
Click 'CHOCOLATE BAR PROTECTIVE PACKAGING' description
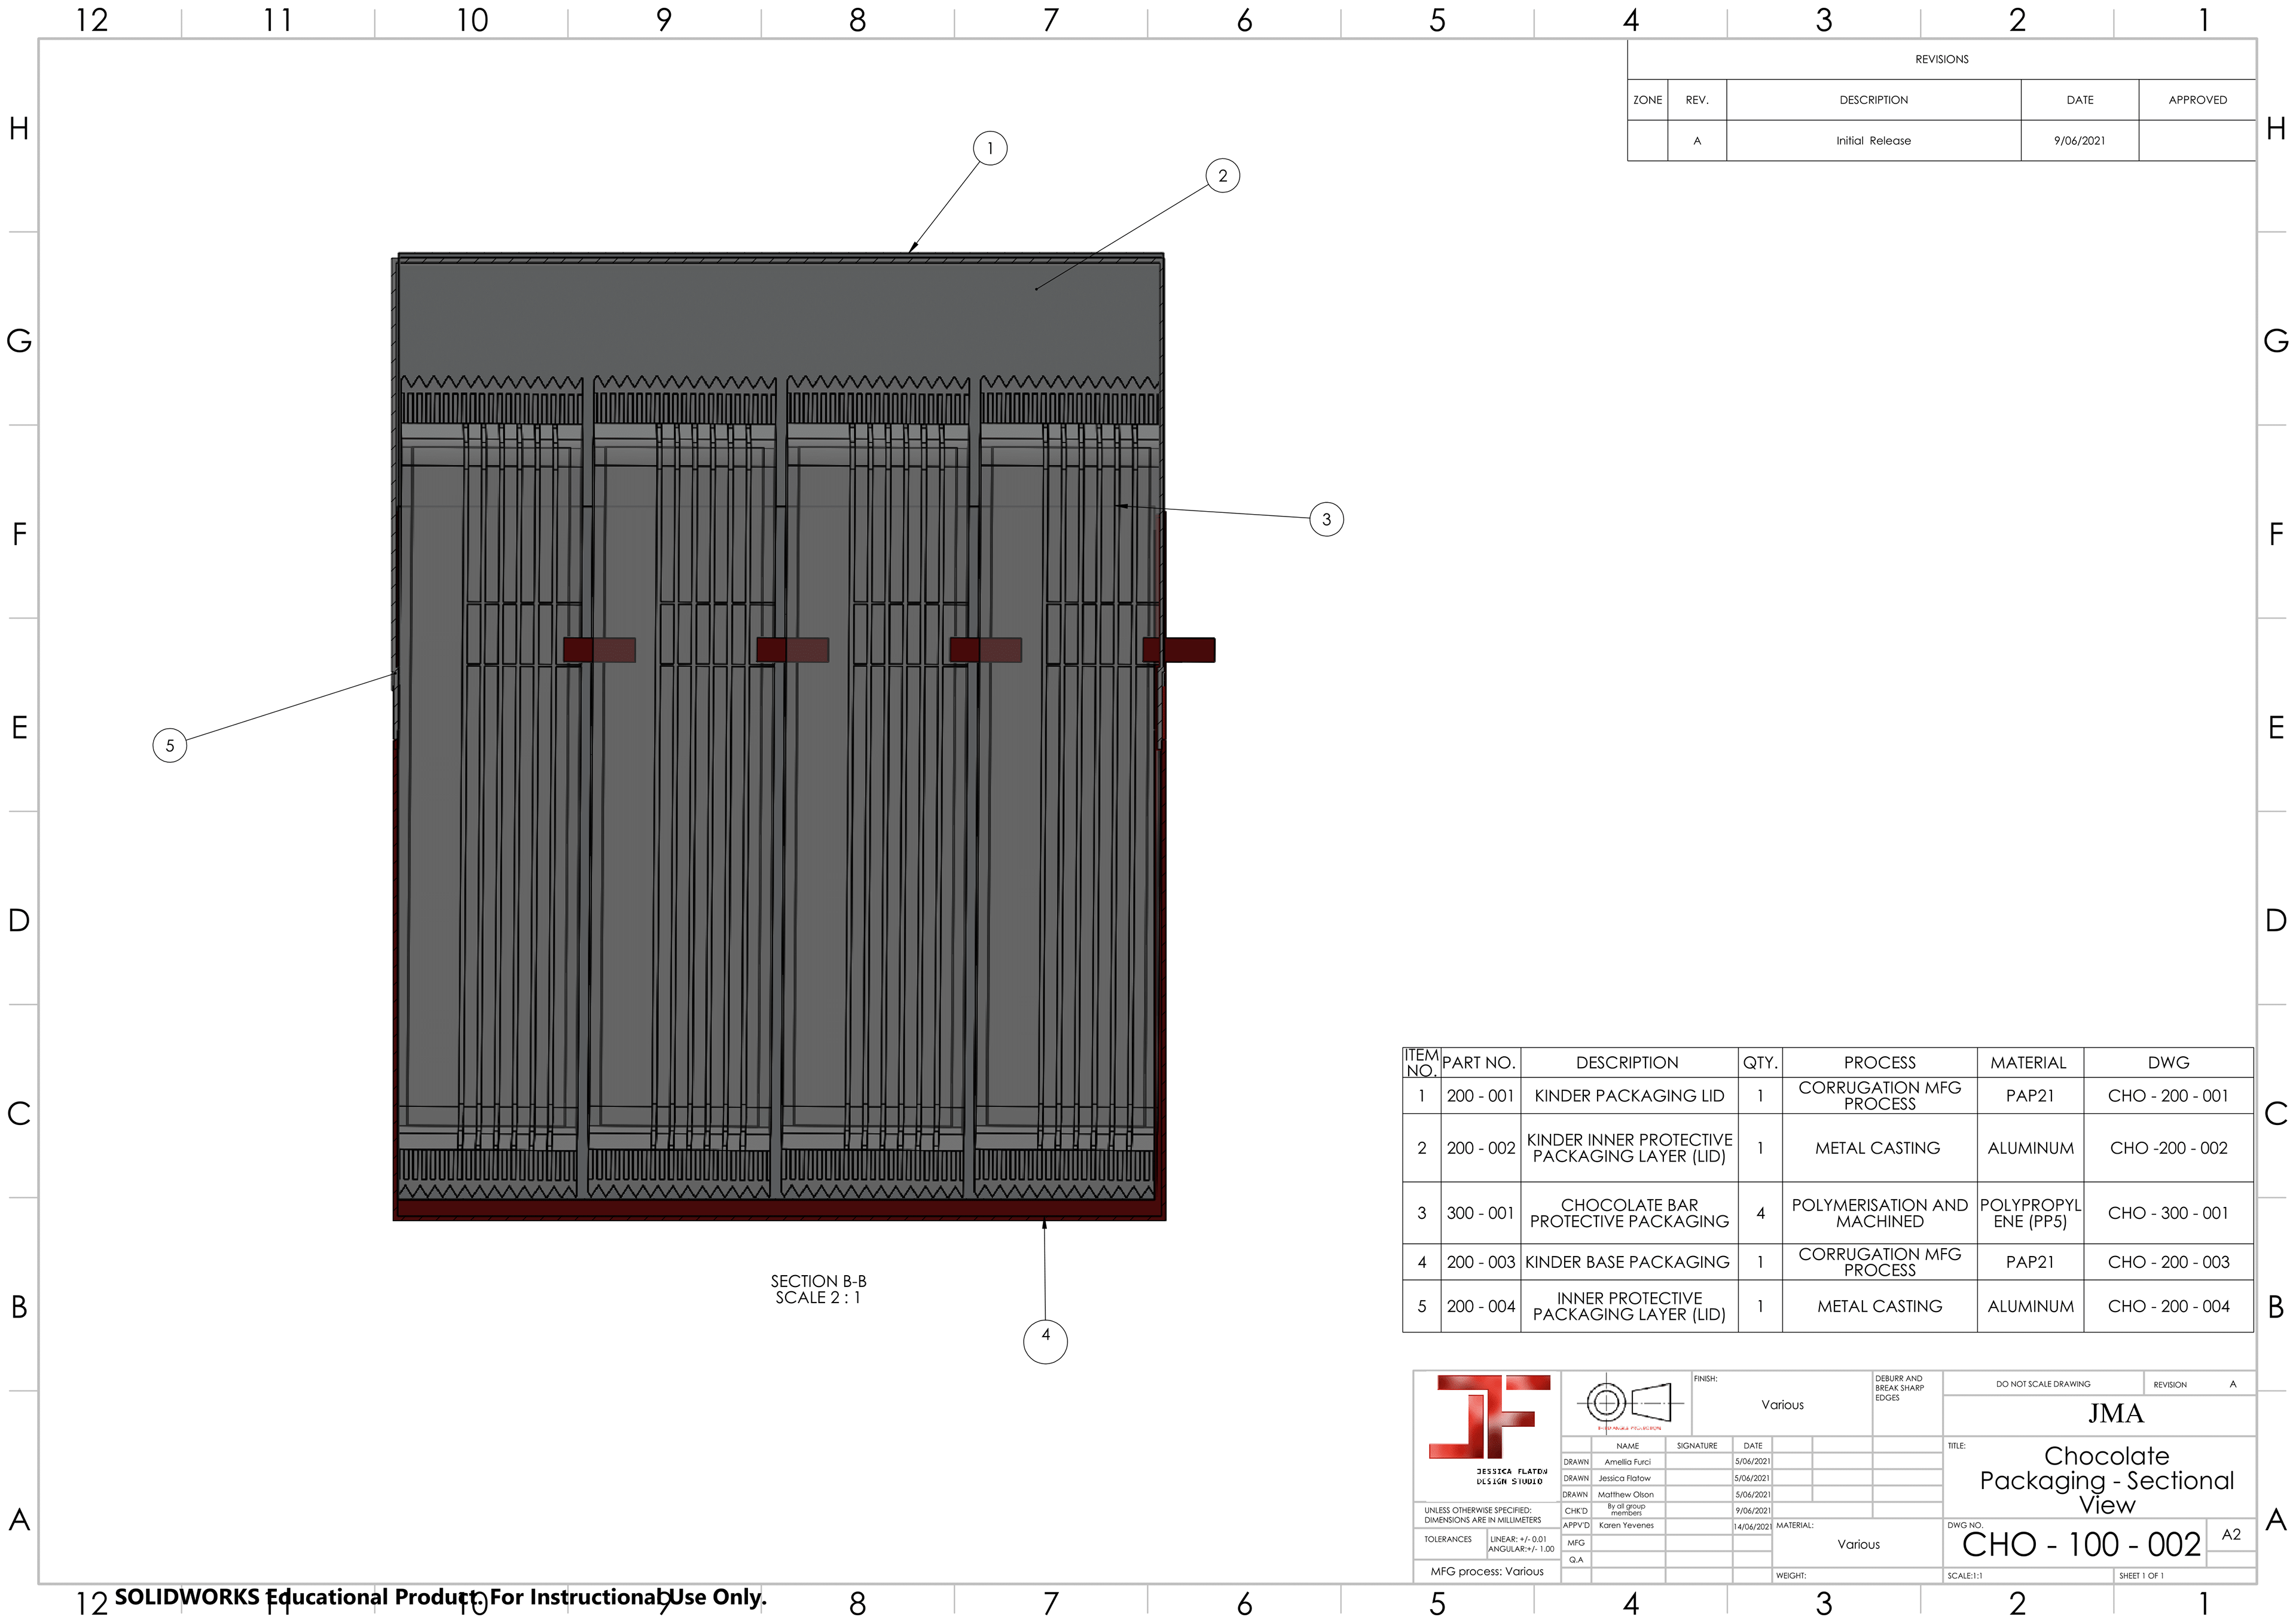point(1629,1213)
